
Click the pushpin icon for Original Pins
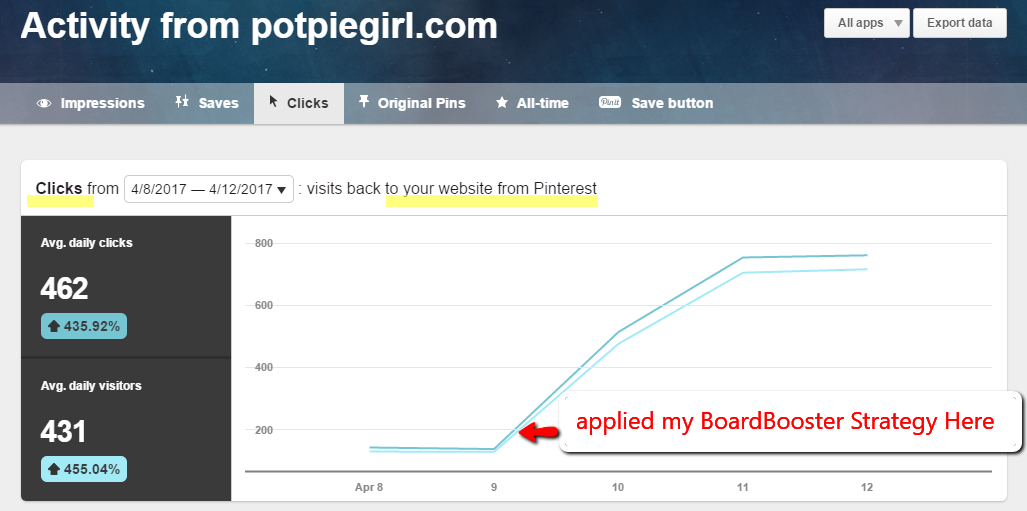pos(364,103)
